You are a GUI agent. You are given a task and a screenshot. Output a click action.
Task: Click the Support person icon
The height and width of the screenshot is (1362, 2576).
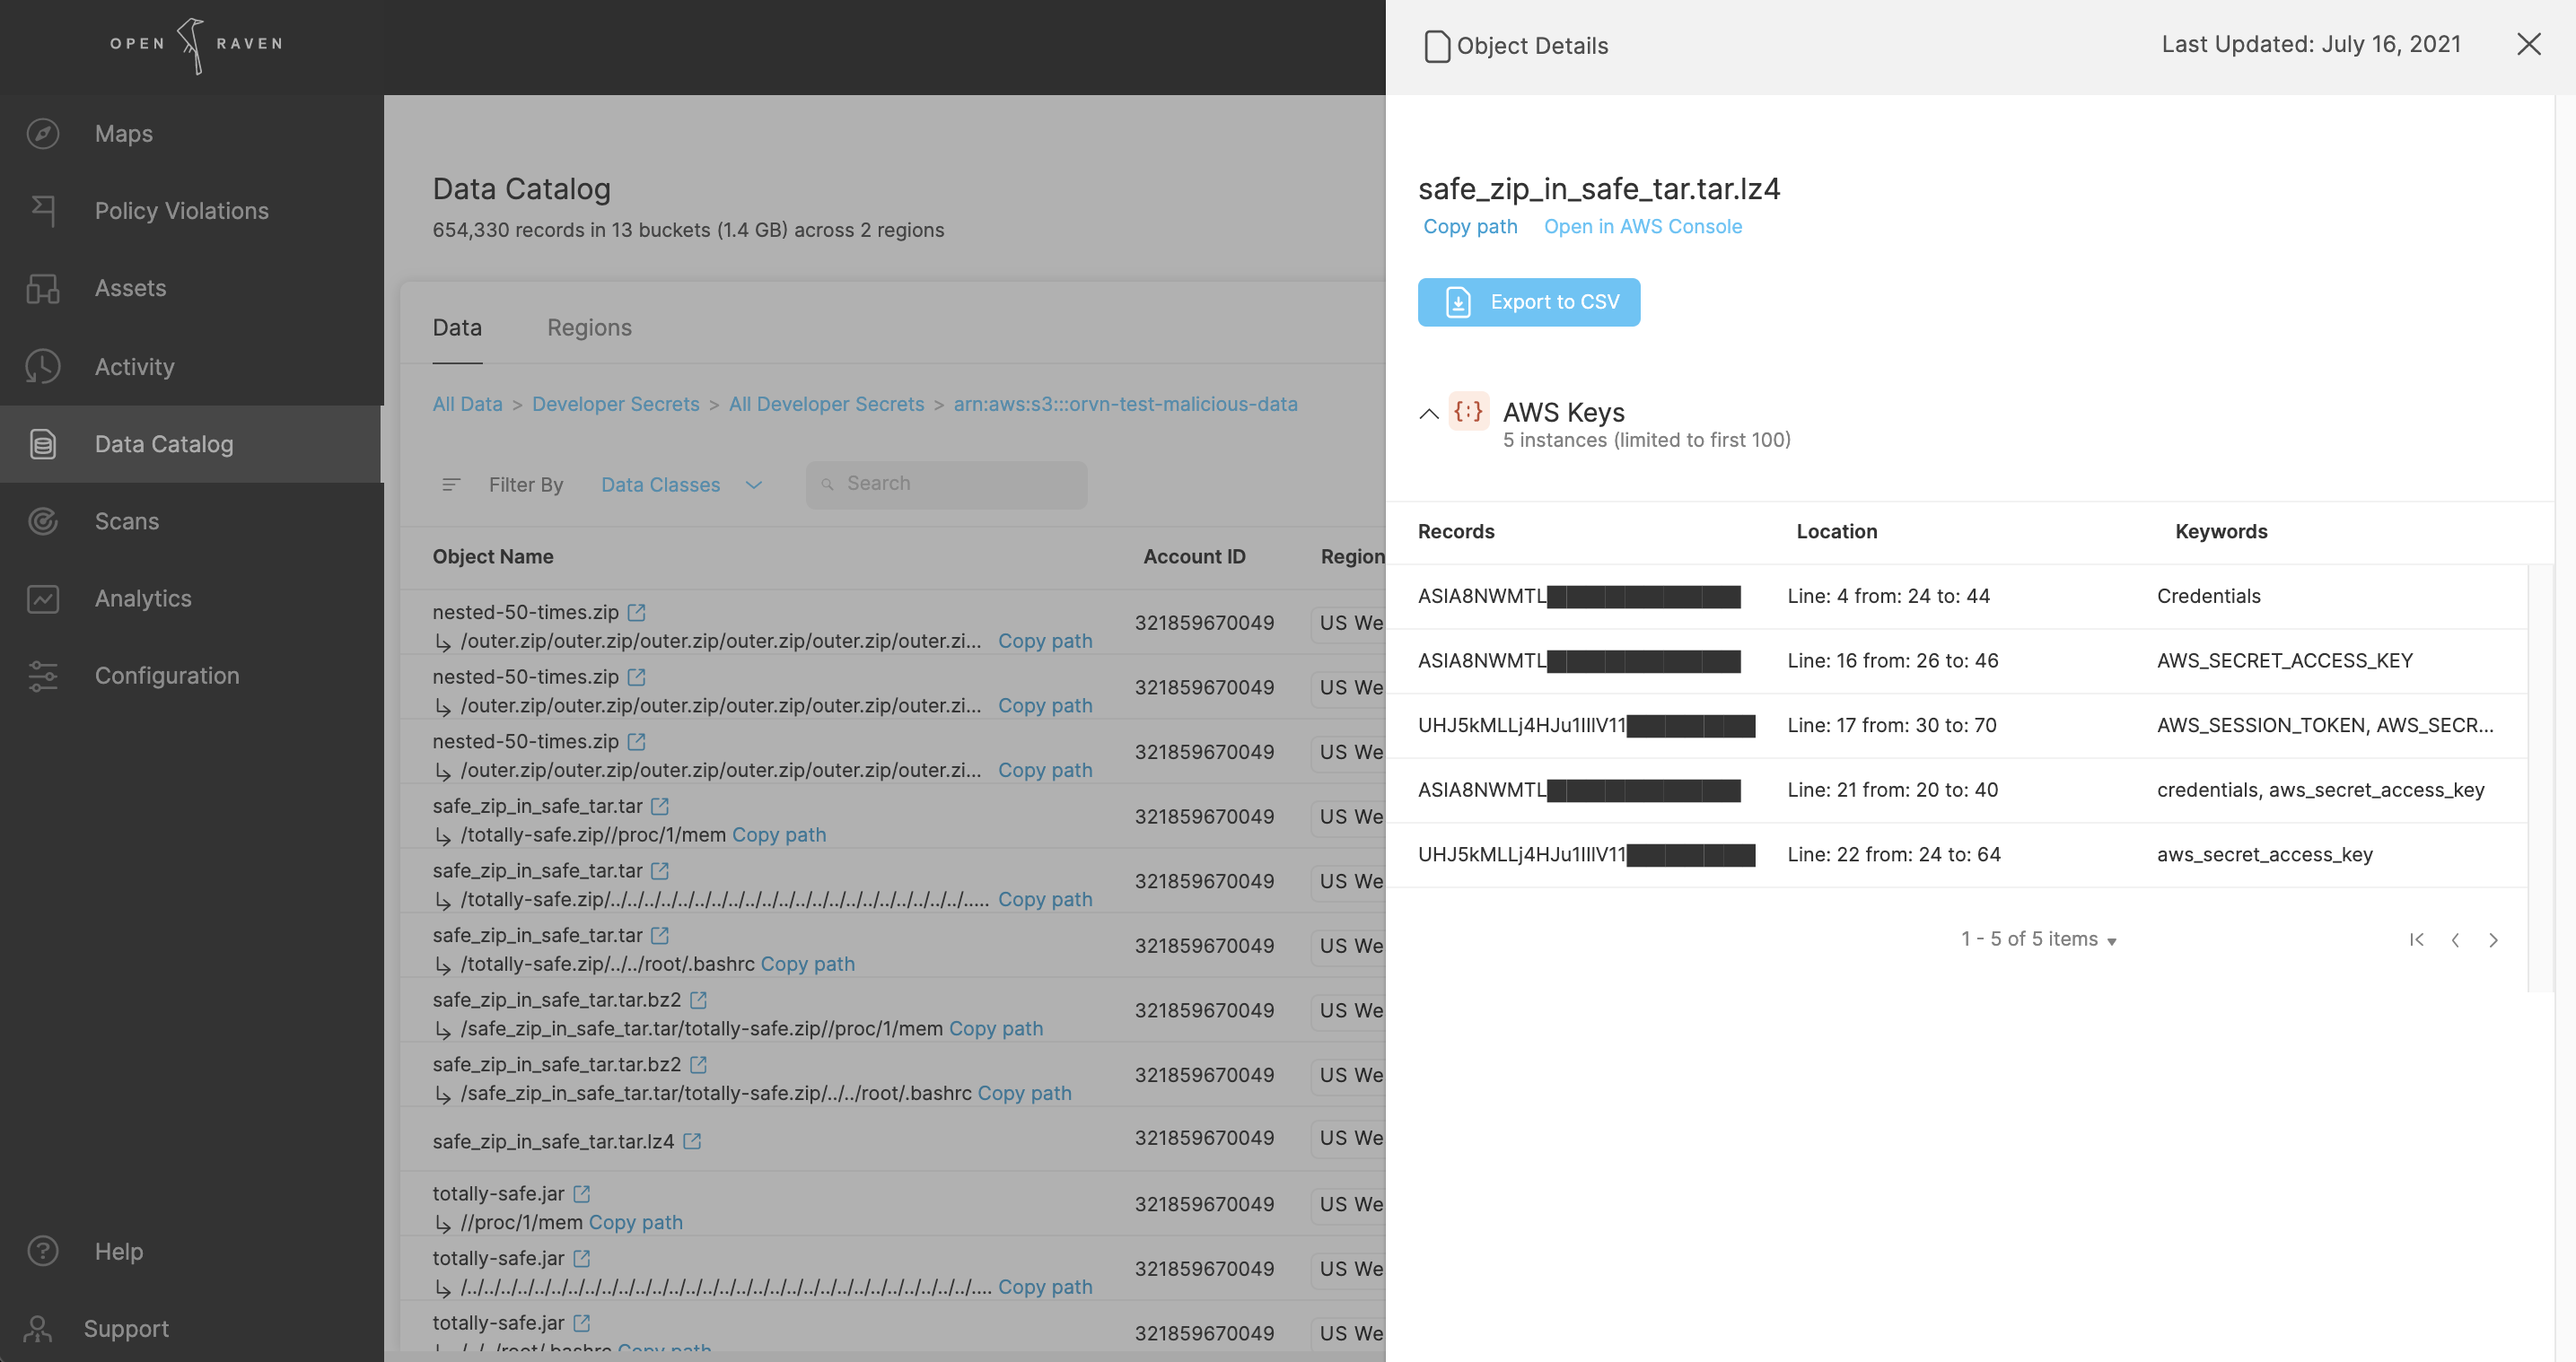(x=38, y=1328)
